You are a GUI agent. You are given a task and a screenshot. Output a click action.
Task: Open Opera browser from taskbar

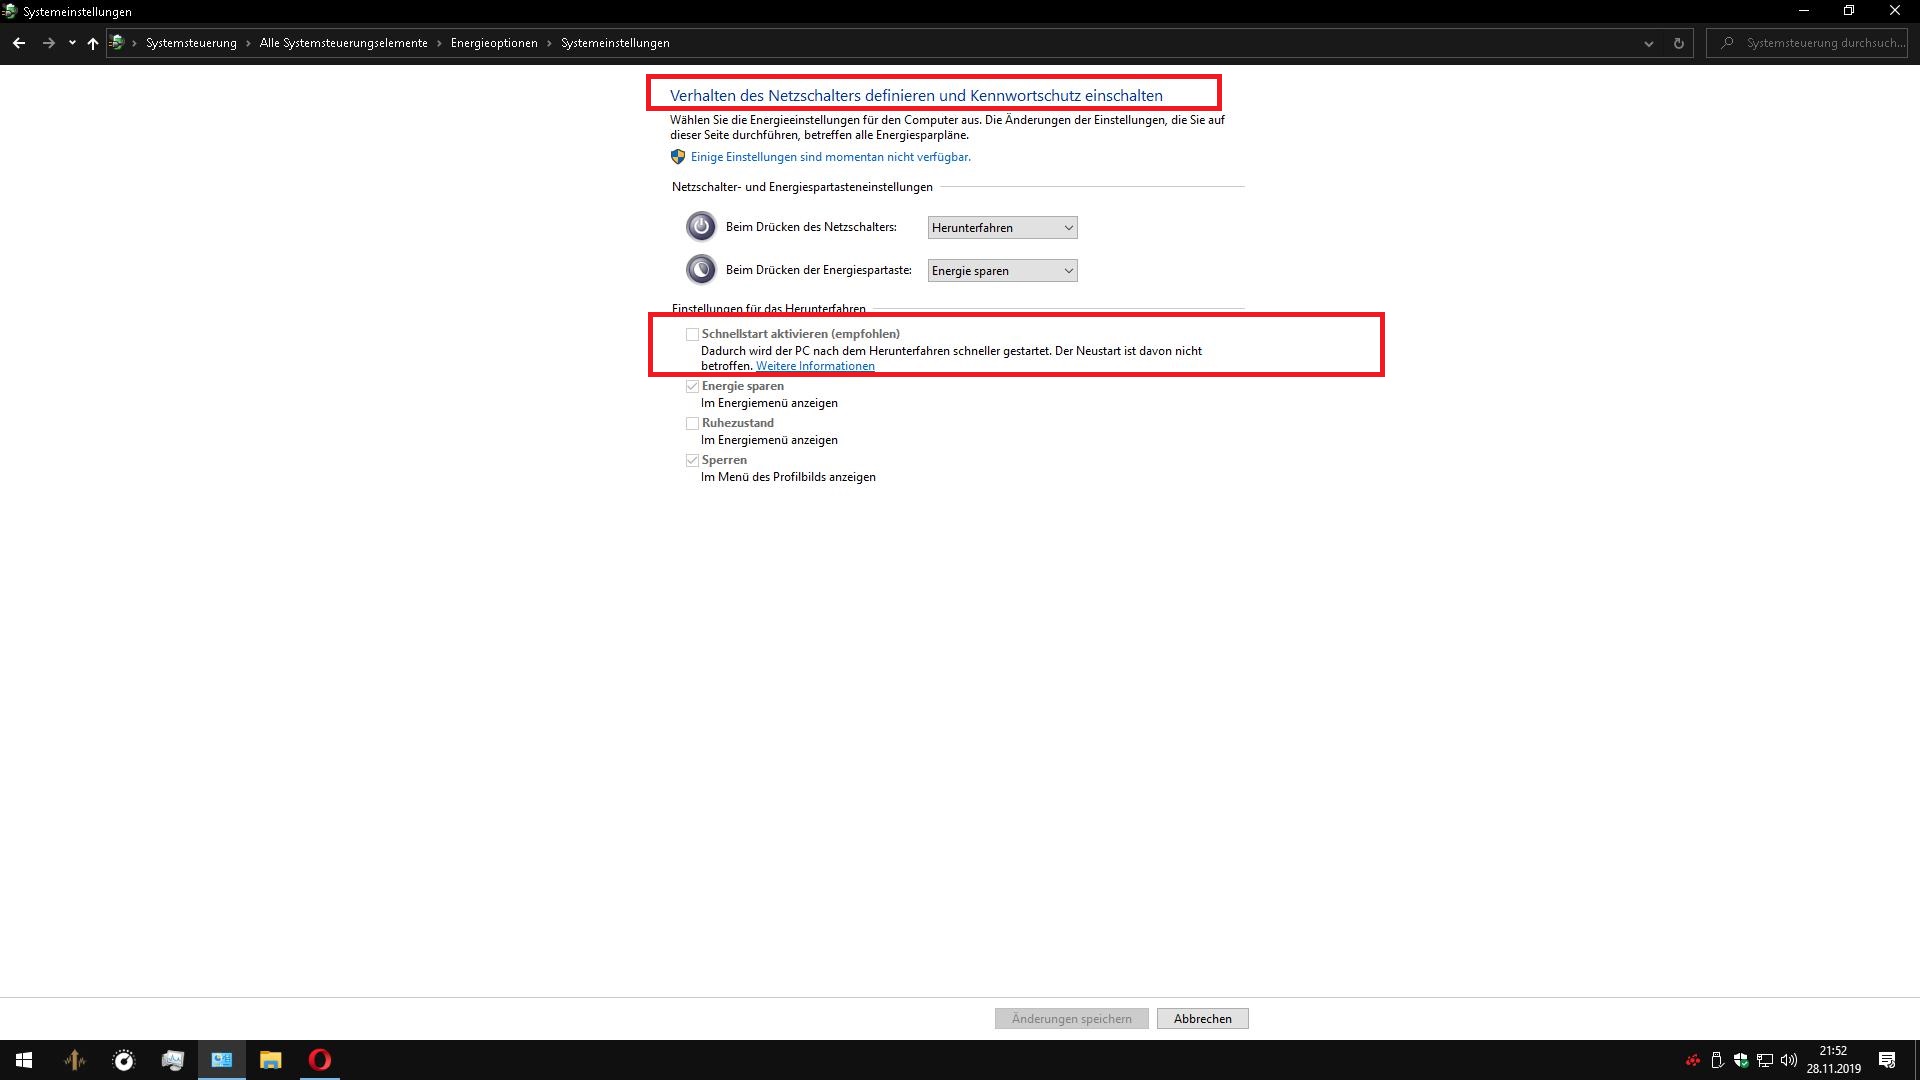(x=320, y=1060)
